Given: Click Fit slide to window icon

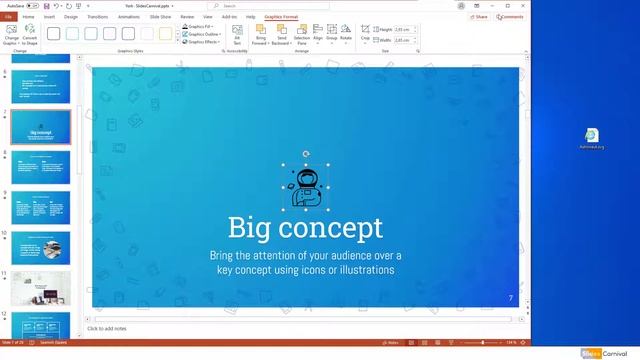Looking at the screenshot, I should (523, 342).
